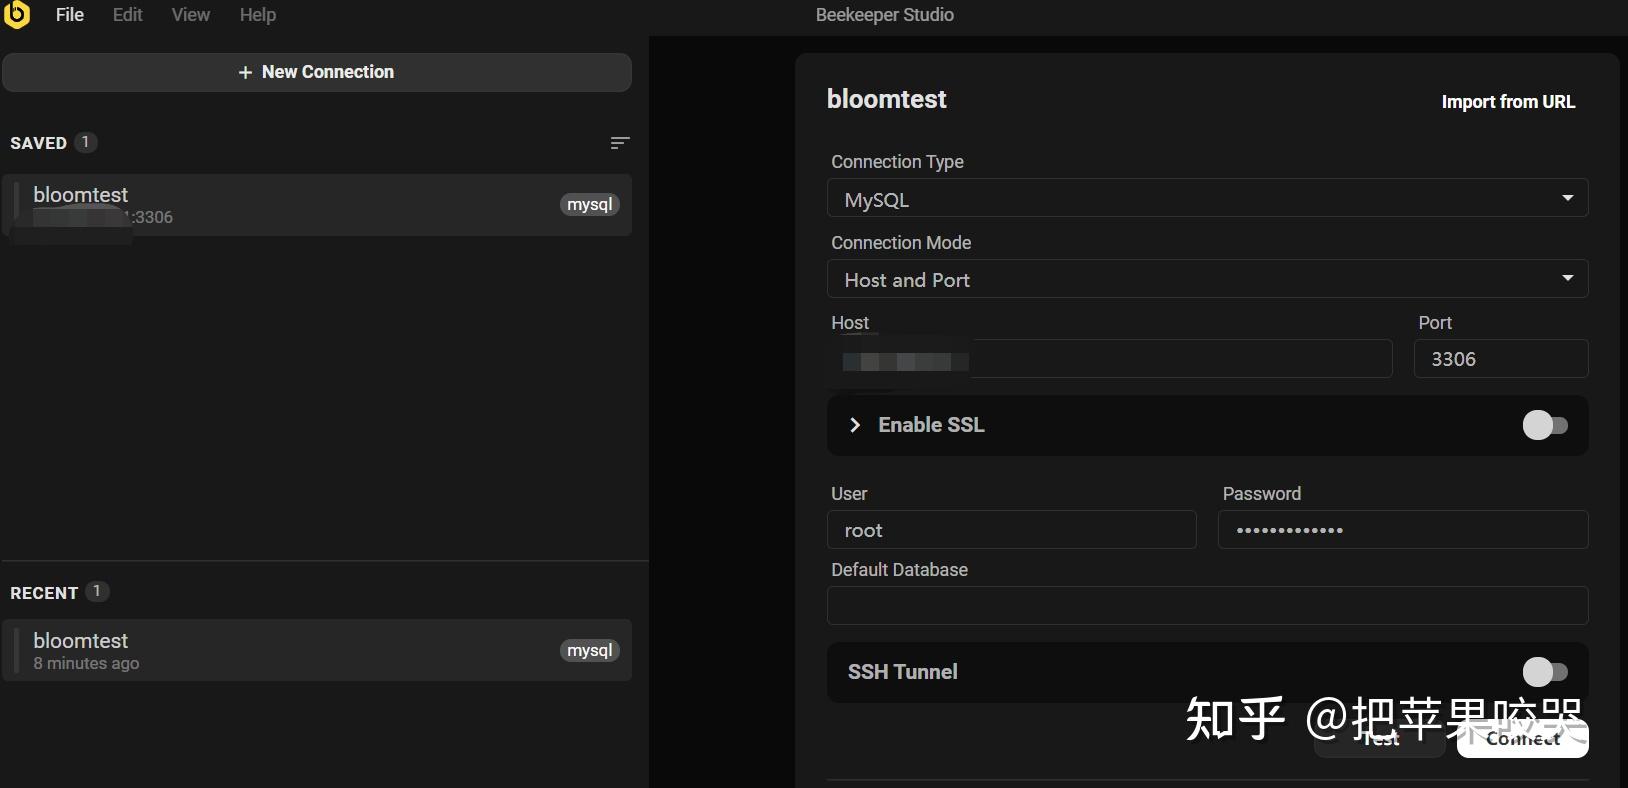Click the User field containing root
1628x788 pixels.
tap(1011, 530)
